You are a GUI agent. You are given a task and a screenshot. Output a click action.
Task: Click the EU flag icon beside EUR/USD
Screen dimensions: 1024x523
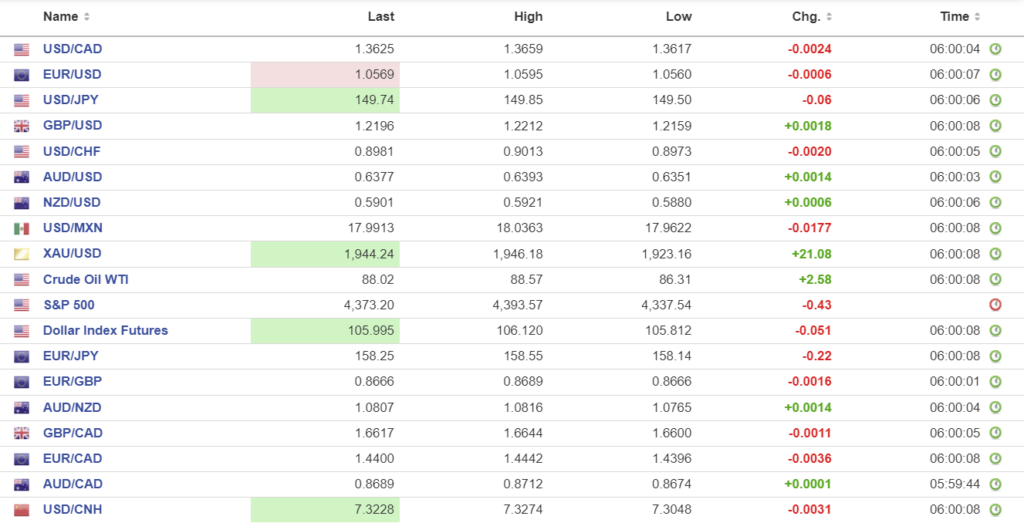21,75
